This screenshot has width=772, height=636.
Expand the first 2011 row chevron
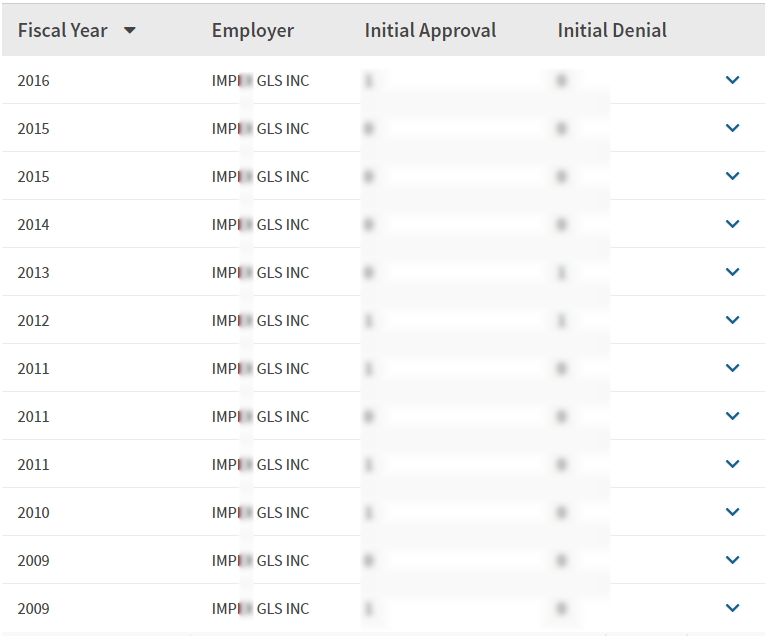pyautogui.click(x=732, y=368)
